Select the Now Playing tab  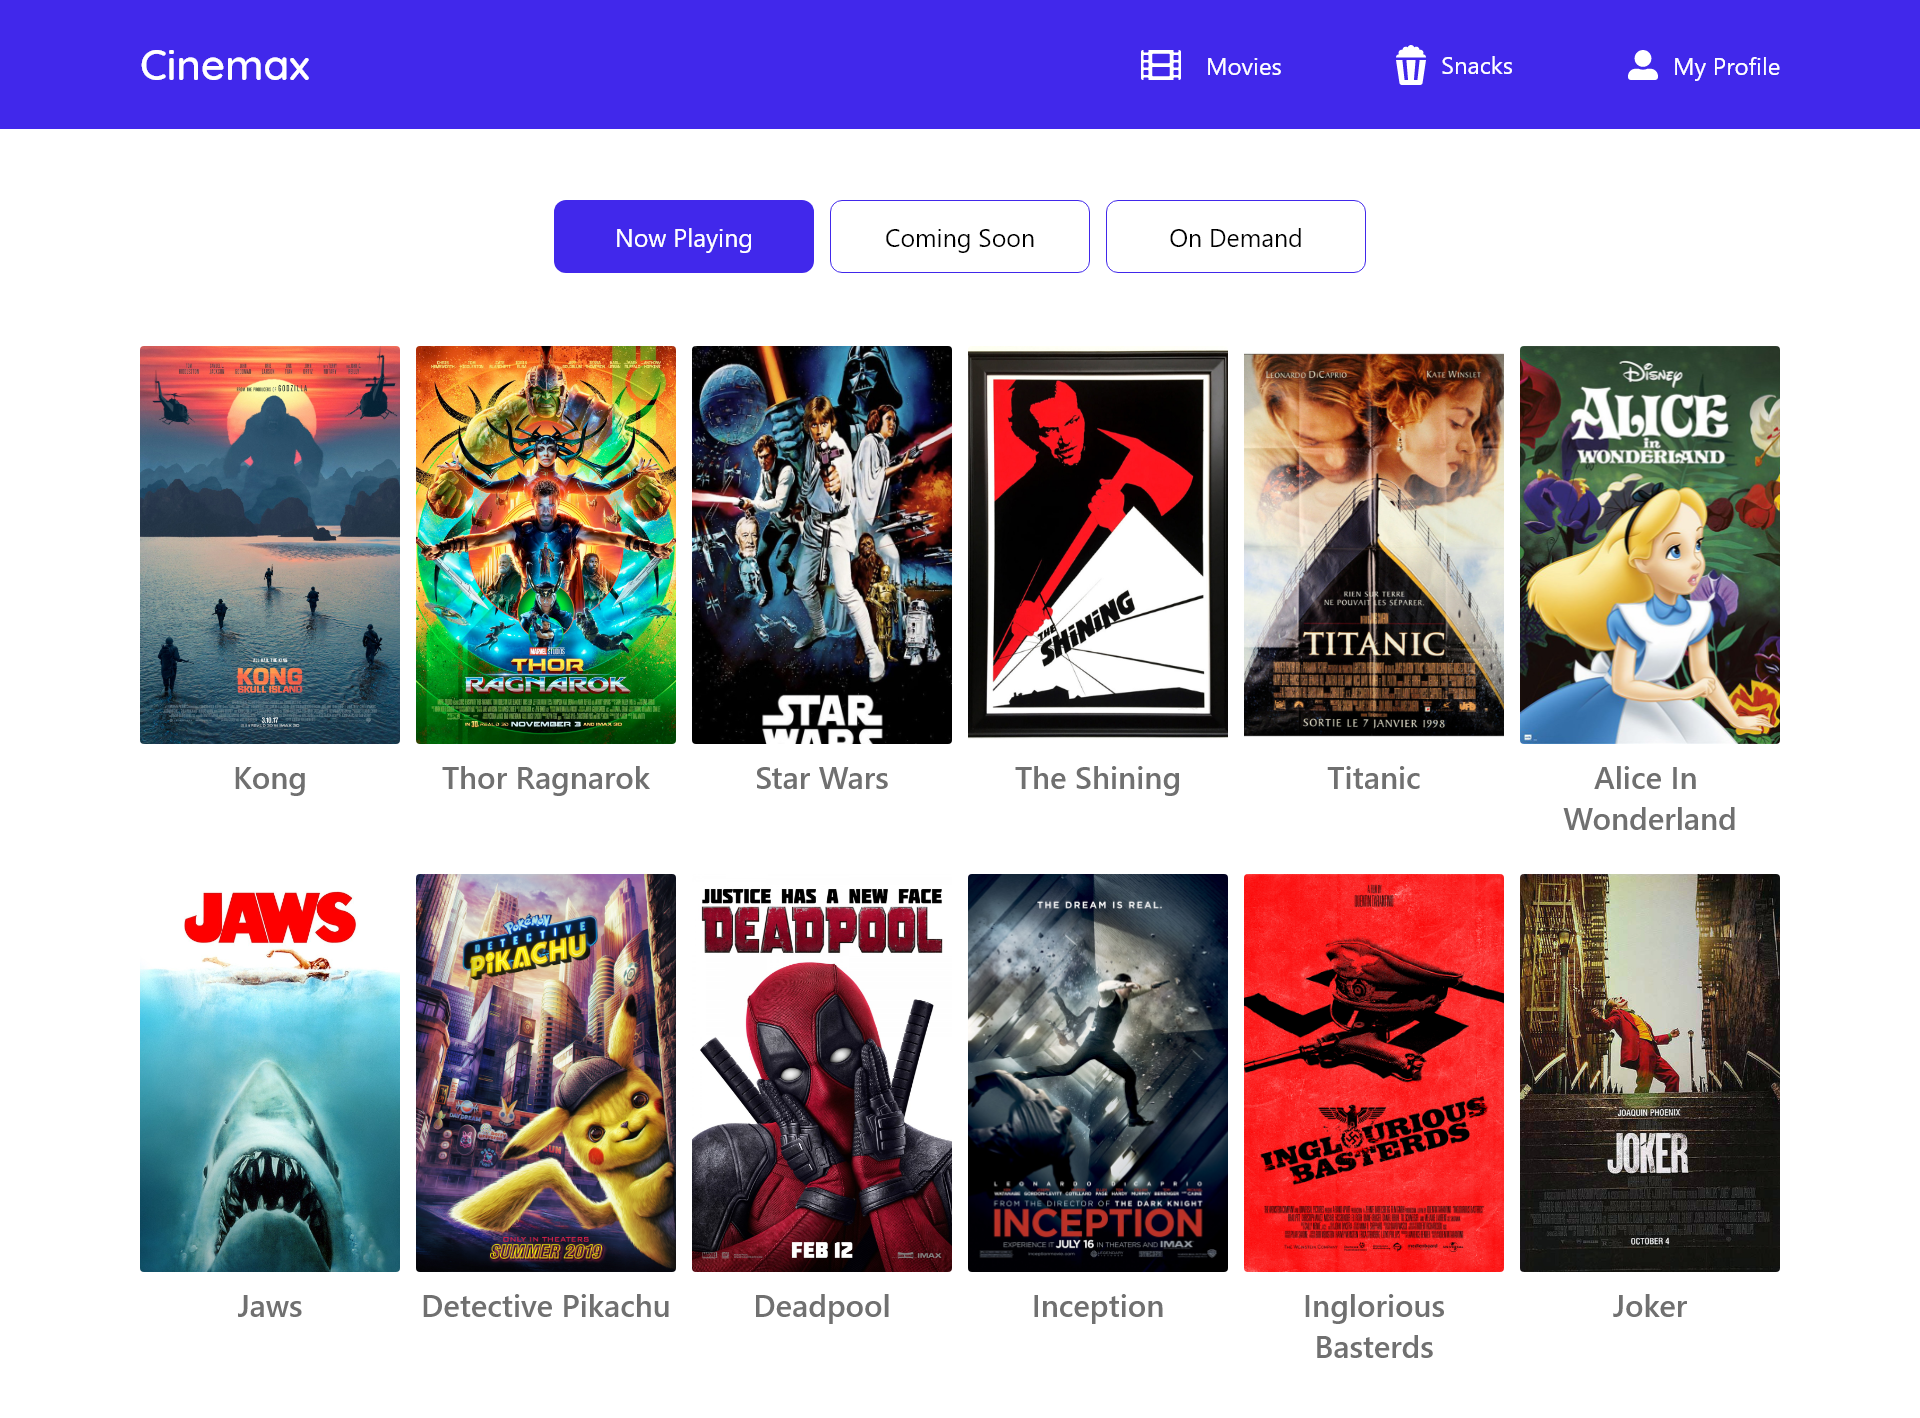[x=684, y=237]
